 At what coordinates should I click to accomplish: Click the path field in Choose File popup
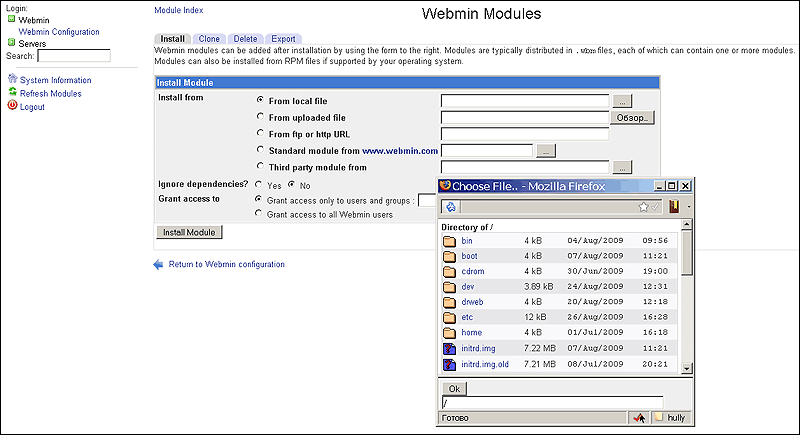point(553,403)
